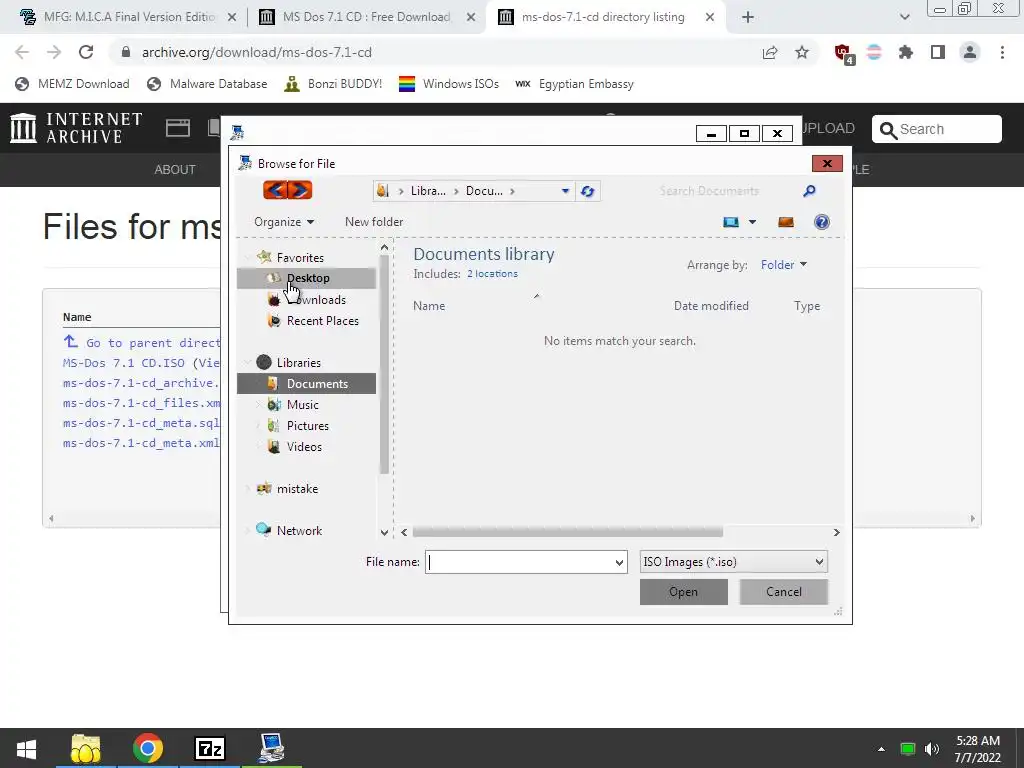Click the search magnifier in Browse dialog
1024x768 pixels.
click(809, 191)
